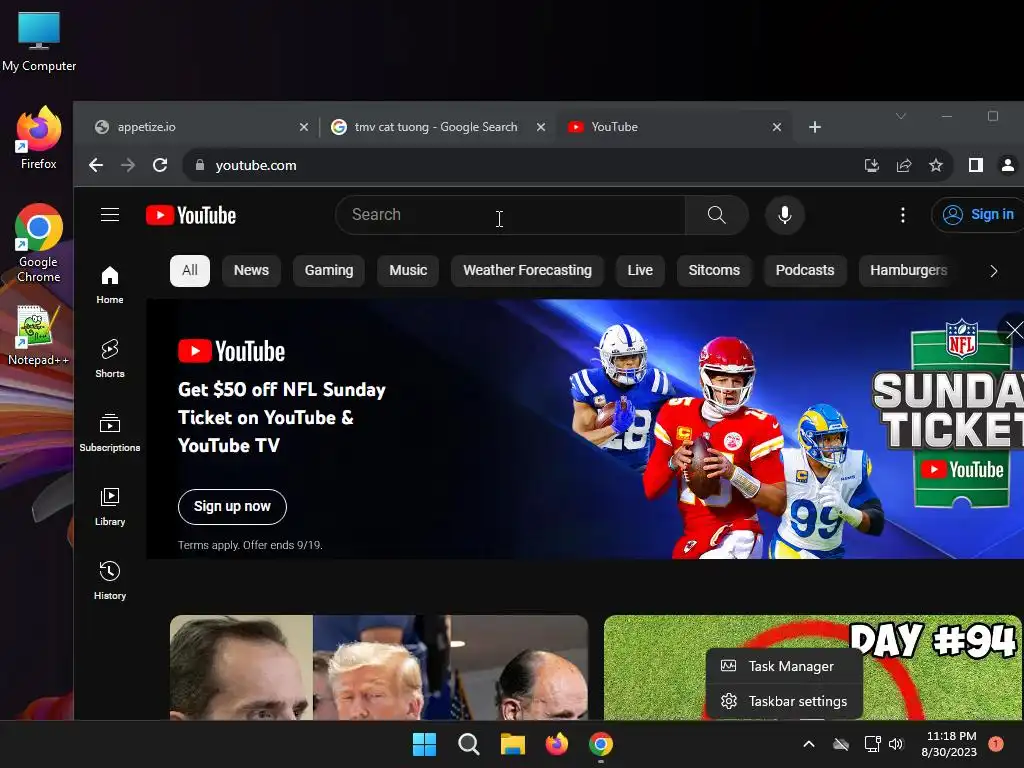Click share this page icon

(x=904, y=165)
